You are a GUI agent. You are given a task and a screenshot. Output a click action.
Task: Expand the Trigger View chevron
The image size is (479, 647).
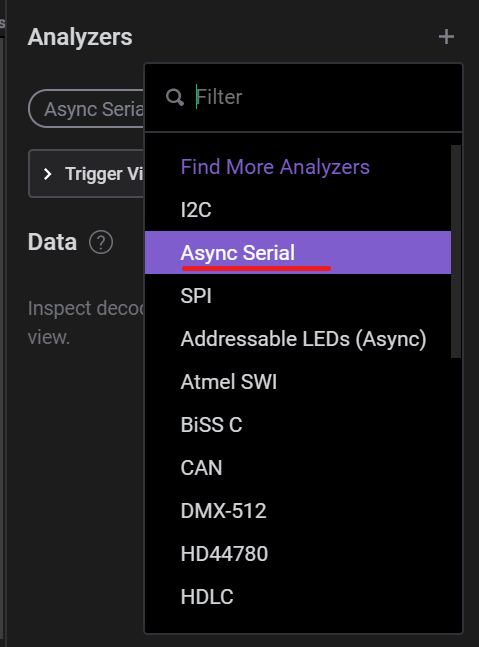[x=47, y=174]
